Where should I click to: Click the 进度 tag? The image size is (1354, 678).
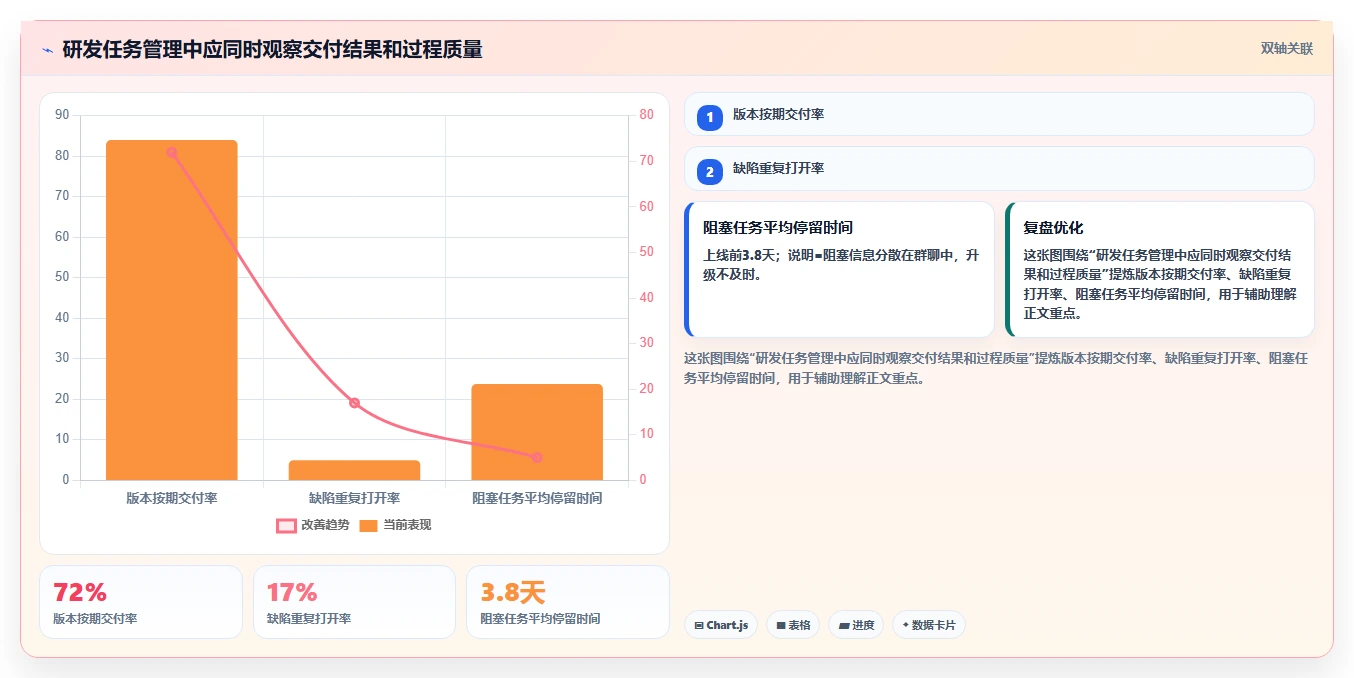pyautogui.click(x=856, y=625)
